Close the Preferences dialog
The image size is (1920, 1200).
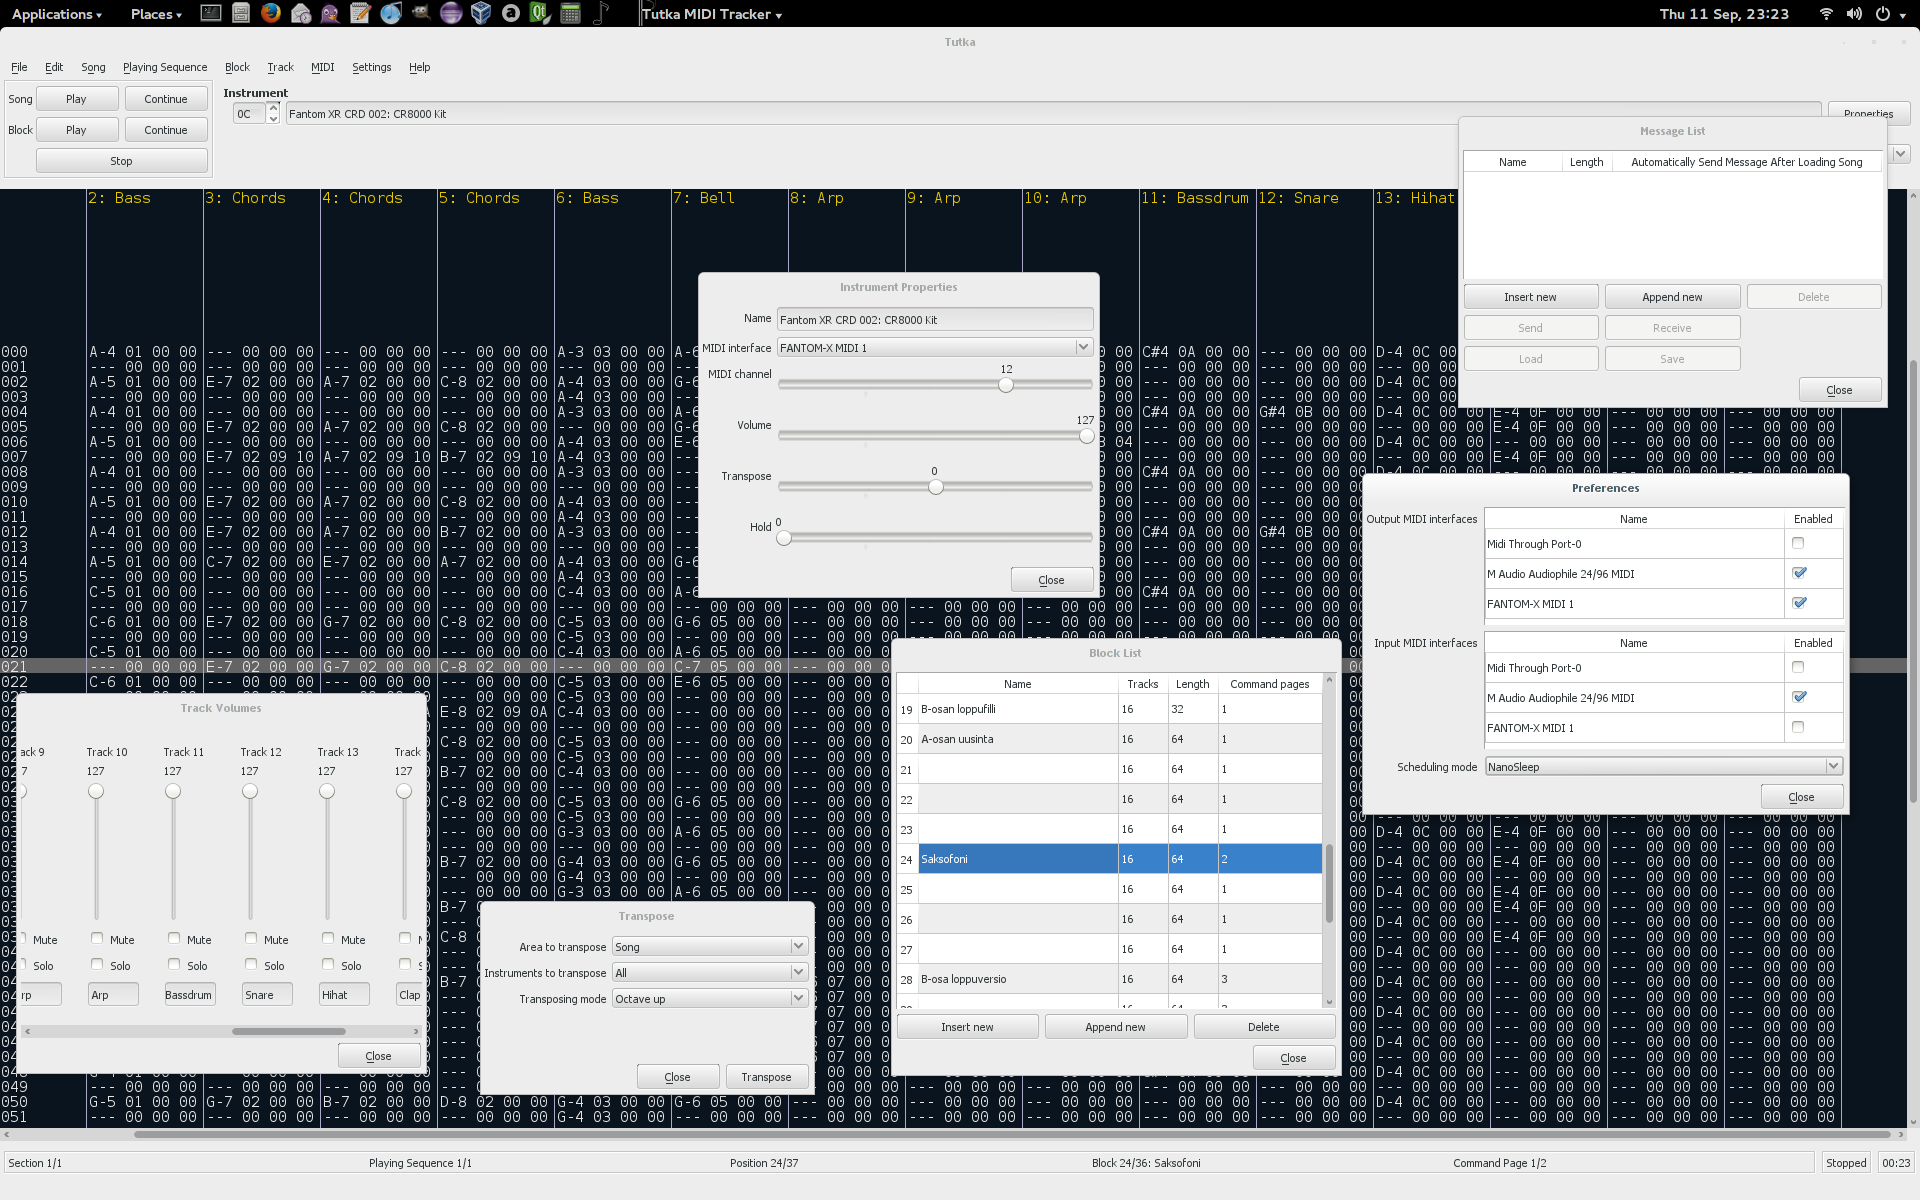1801,797
